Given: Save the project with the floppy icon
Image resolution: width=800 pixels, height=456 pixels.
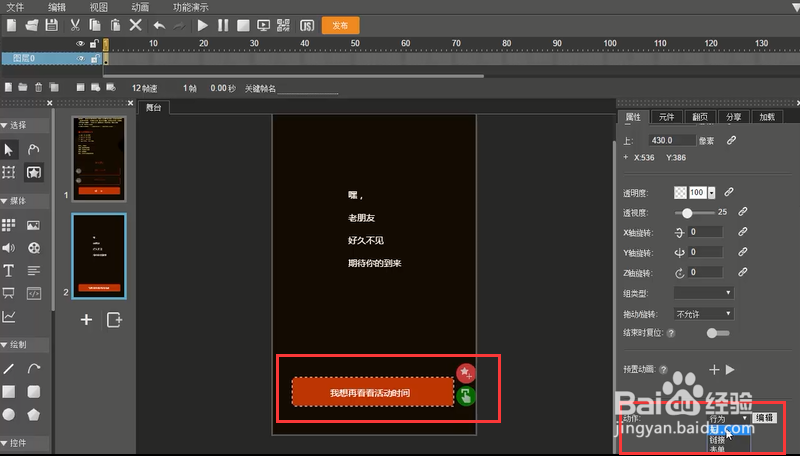Looking at the screenshot, I should coord(52,25).
